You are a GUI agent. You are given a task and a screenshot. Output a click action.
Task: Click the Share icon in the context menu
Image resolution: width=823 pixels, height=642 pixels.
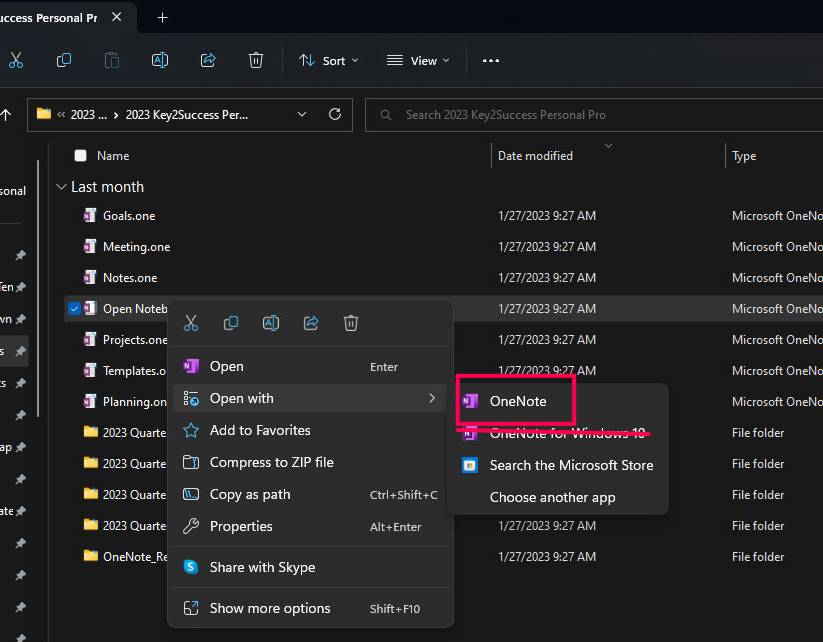point(311,323)
